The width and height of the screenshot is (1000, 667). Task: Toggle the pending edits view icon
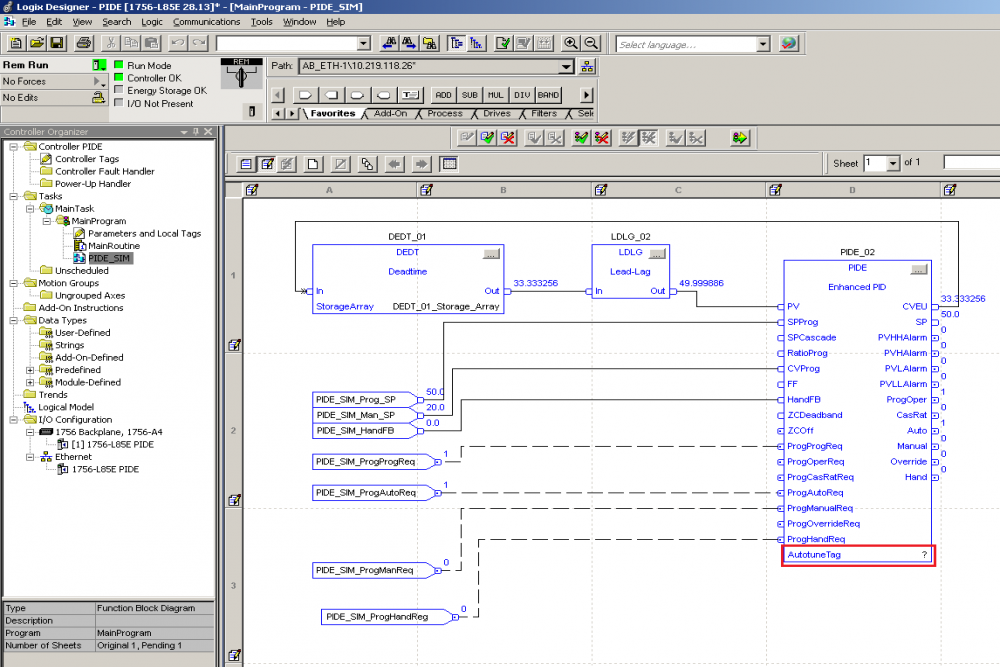267,164
